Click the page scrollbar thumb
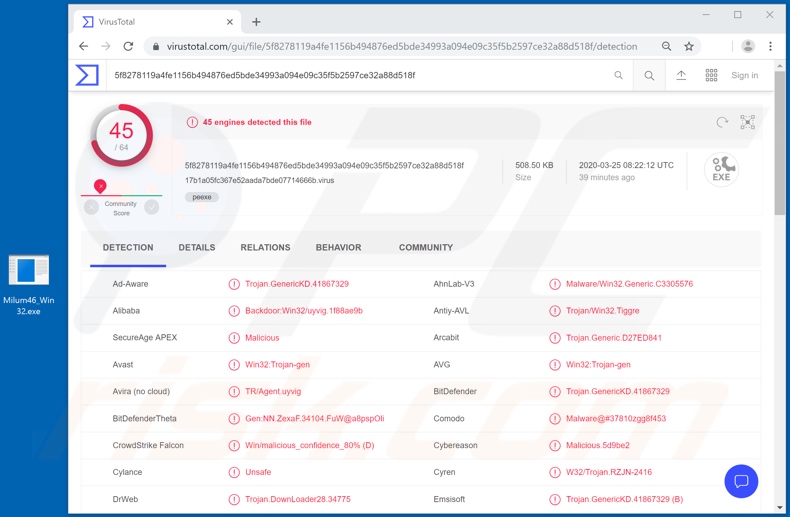Screen dimensions: 790x517 coord(779,143)
